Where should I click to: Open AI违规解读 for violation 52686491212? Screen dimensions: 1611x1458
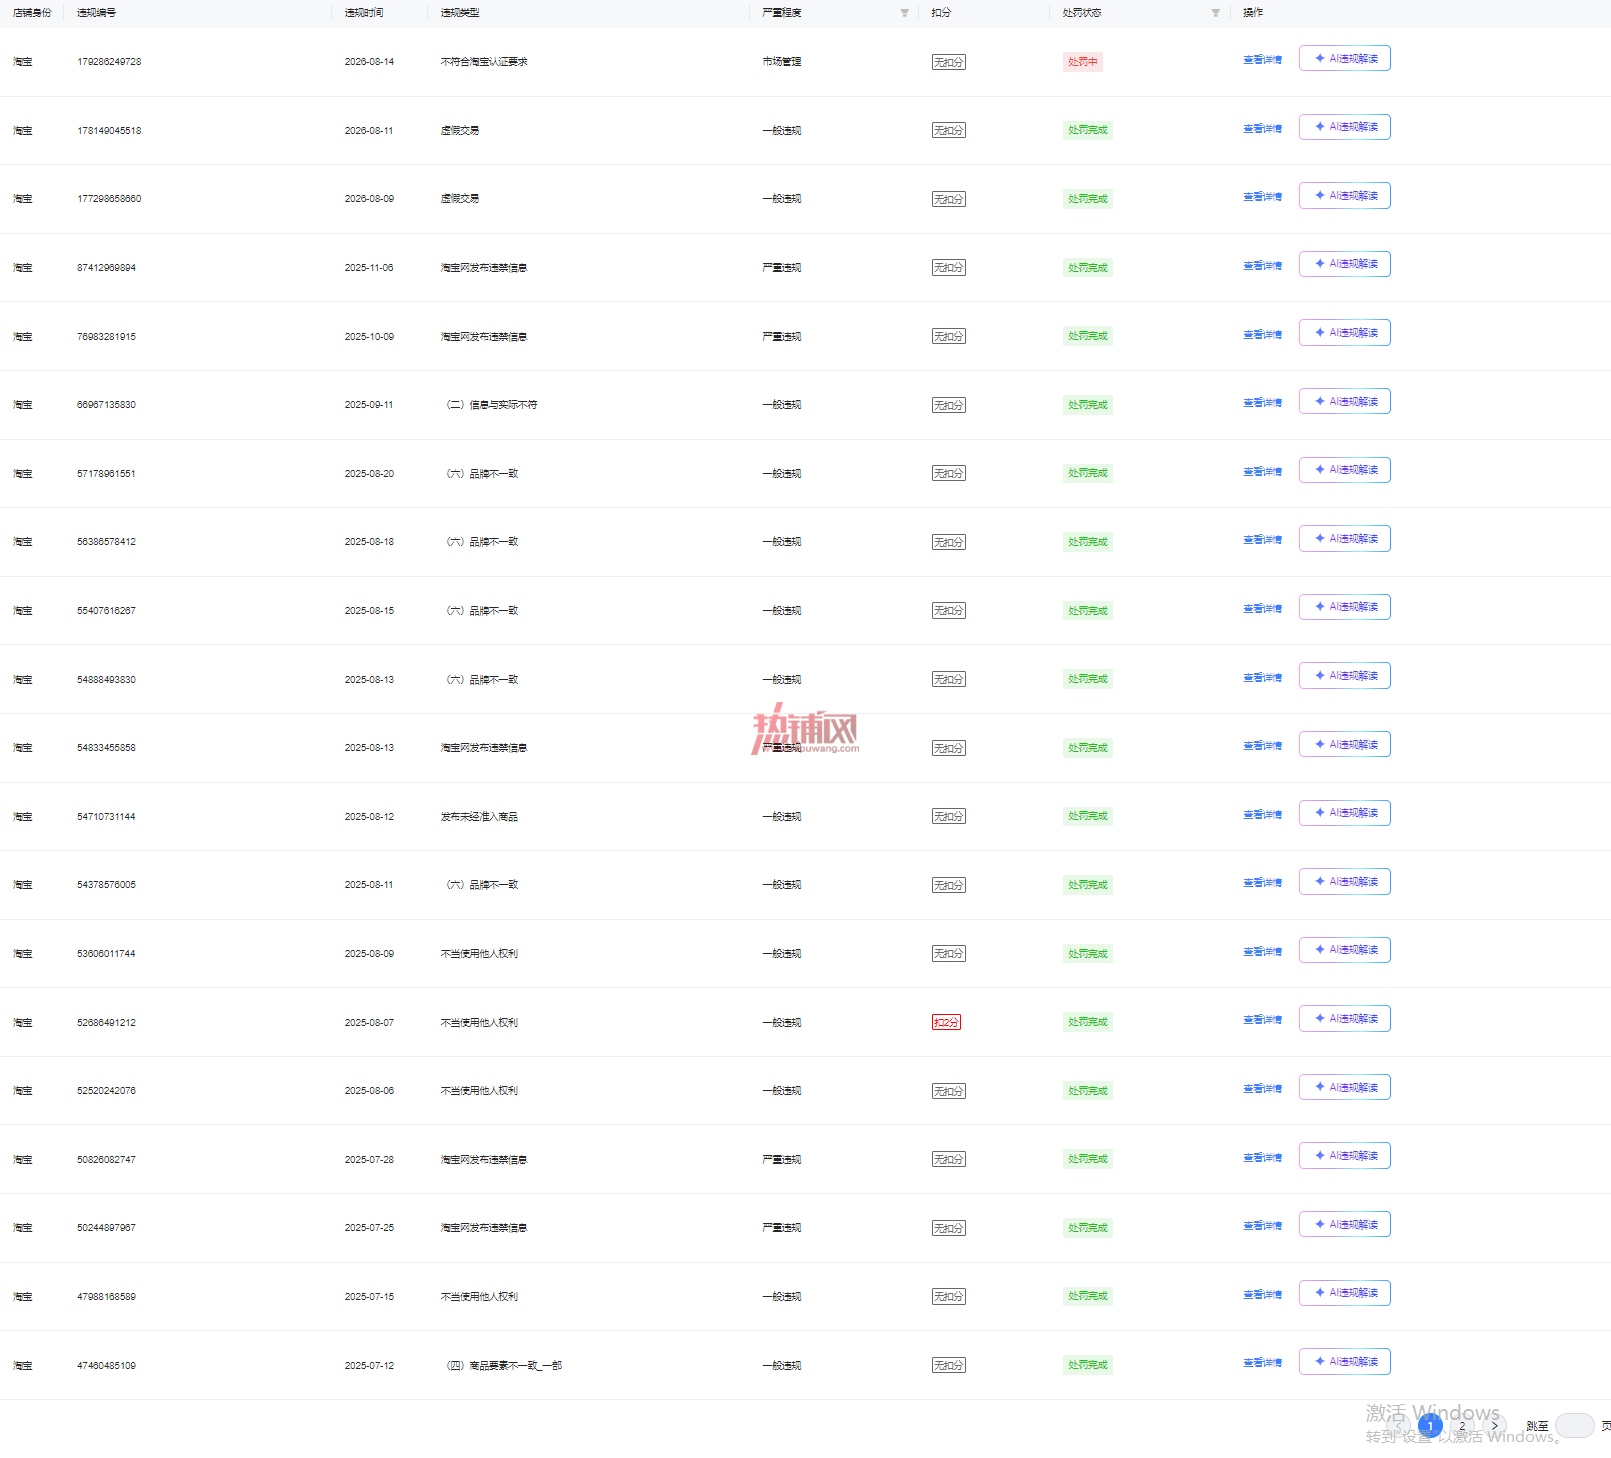click(1345, 1019)
